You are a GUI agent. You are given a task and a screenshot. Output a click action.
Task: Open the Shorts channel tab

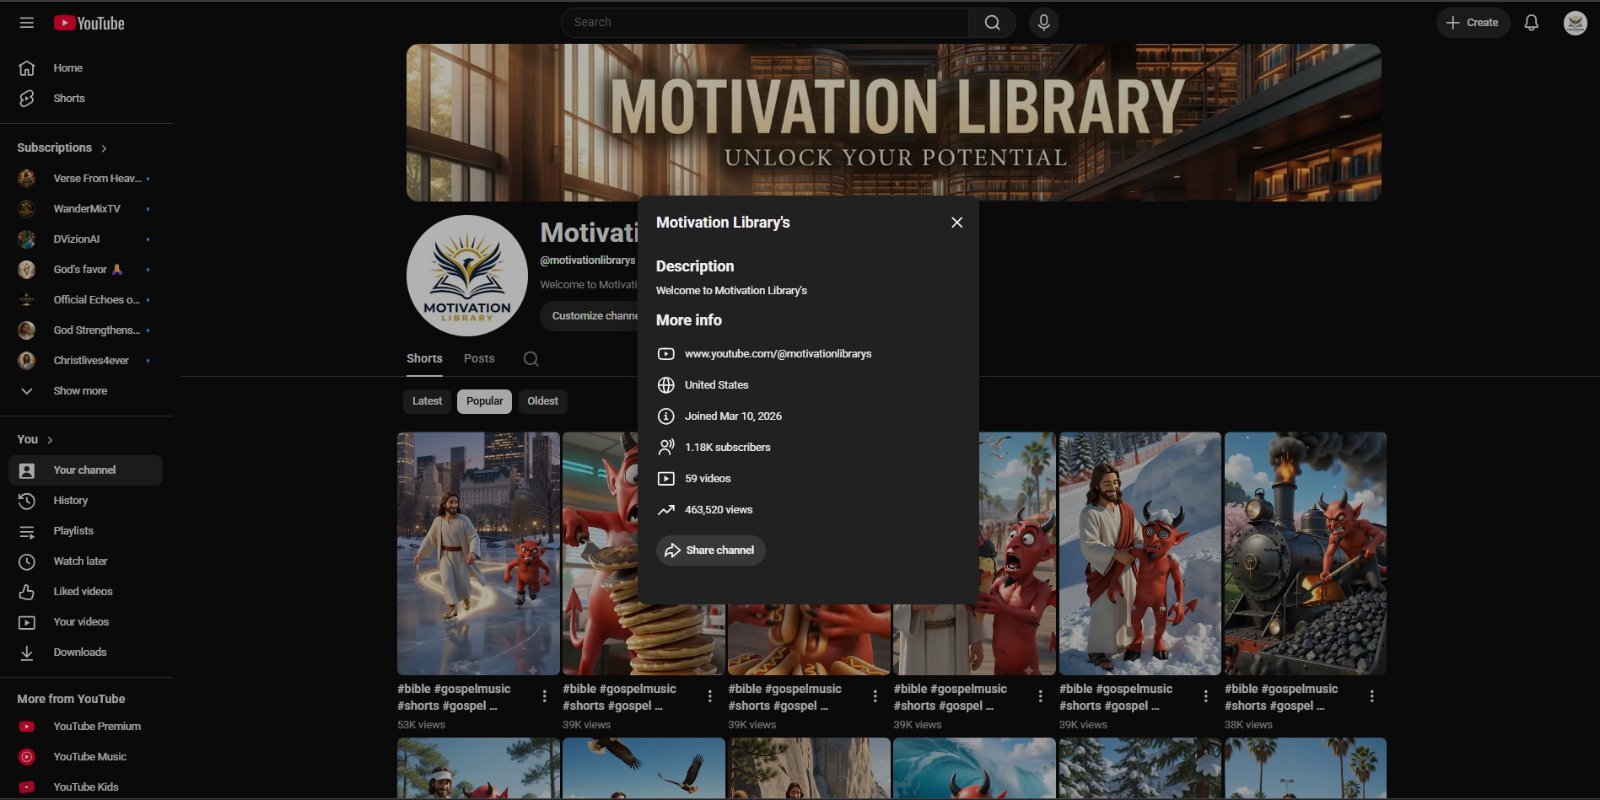424,358
